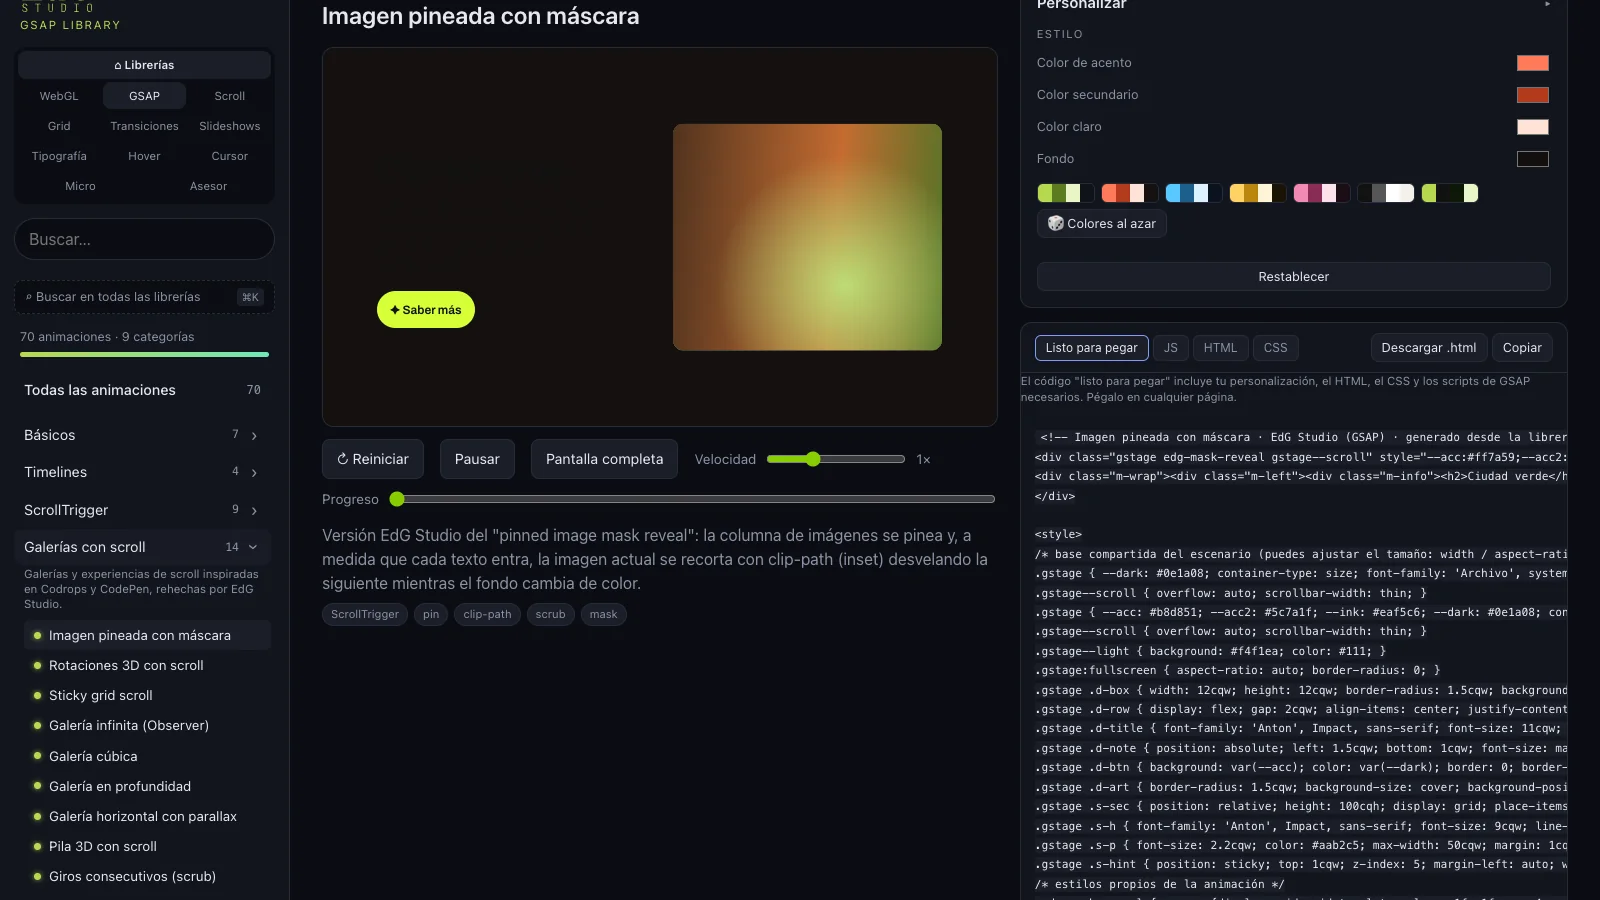Open the Fondo color swatch

(1533, 159)
